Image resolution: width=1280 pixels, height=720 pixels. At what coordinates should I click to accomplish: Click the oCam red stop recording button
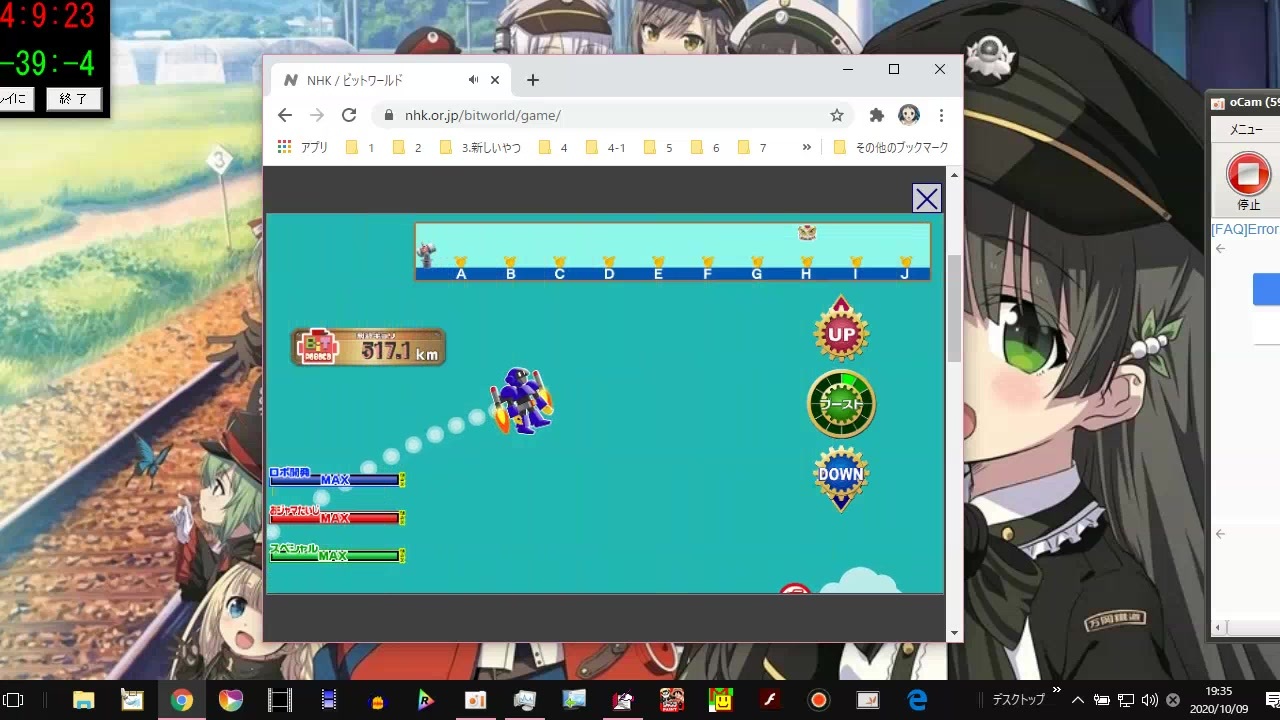(x=1248, y=174)
